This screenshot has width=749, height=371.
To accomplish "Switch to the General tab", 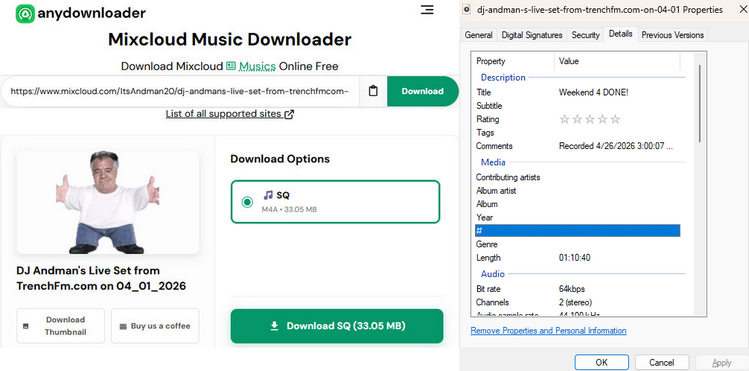I will coord(479,35).
